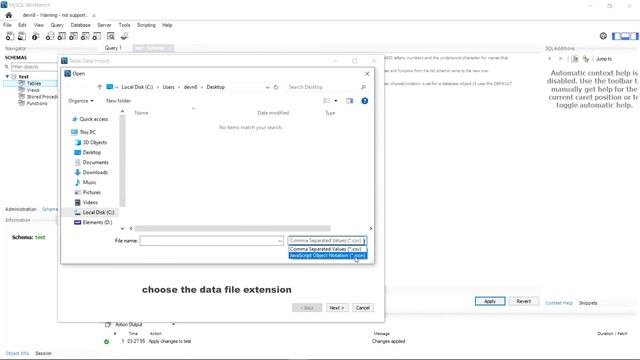640x360 pixels.
Task: Select Downloads in navigation pane
Action: 95,172
